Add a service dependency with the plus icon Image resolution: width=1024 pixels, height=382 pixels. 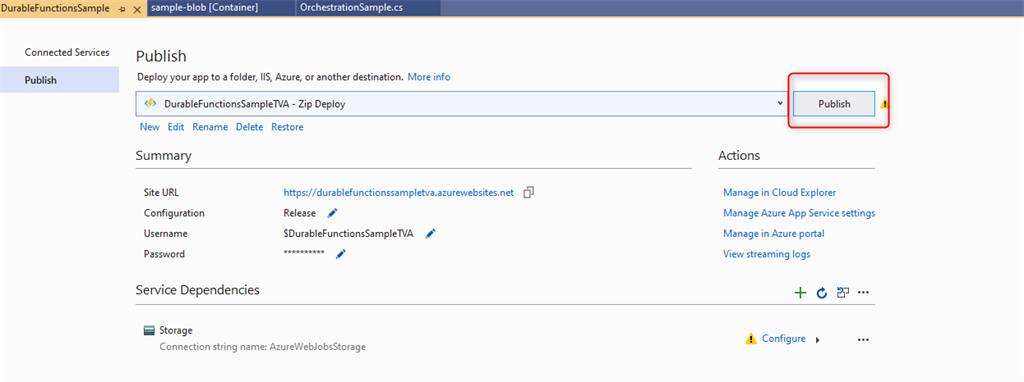coord(800,293)
